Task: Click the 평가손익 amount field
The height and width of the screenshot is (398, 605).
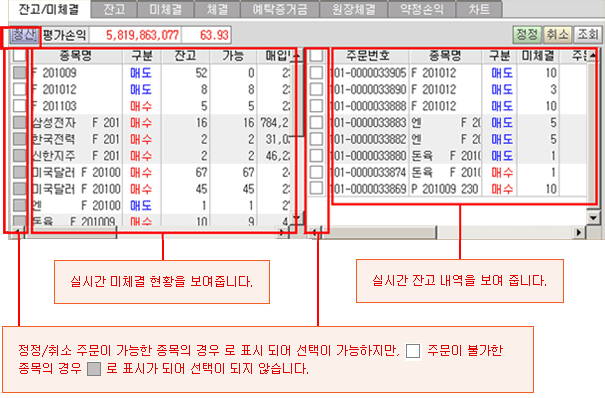Action: click(x=135, y=35)
